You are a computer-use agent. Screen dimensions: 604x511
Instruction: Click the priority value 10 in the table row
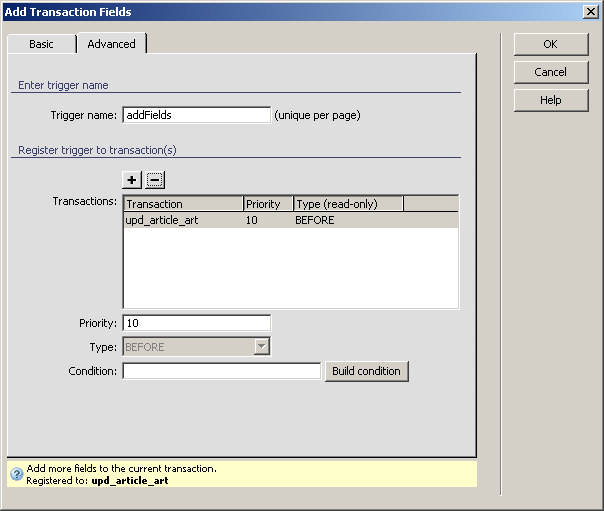[253, 220]
